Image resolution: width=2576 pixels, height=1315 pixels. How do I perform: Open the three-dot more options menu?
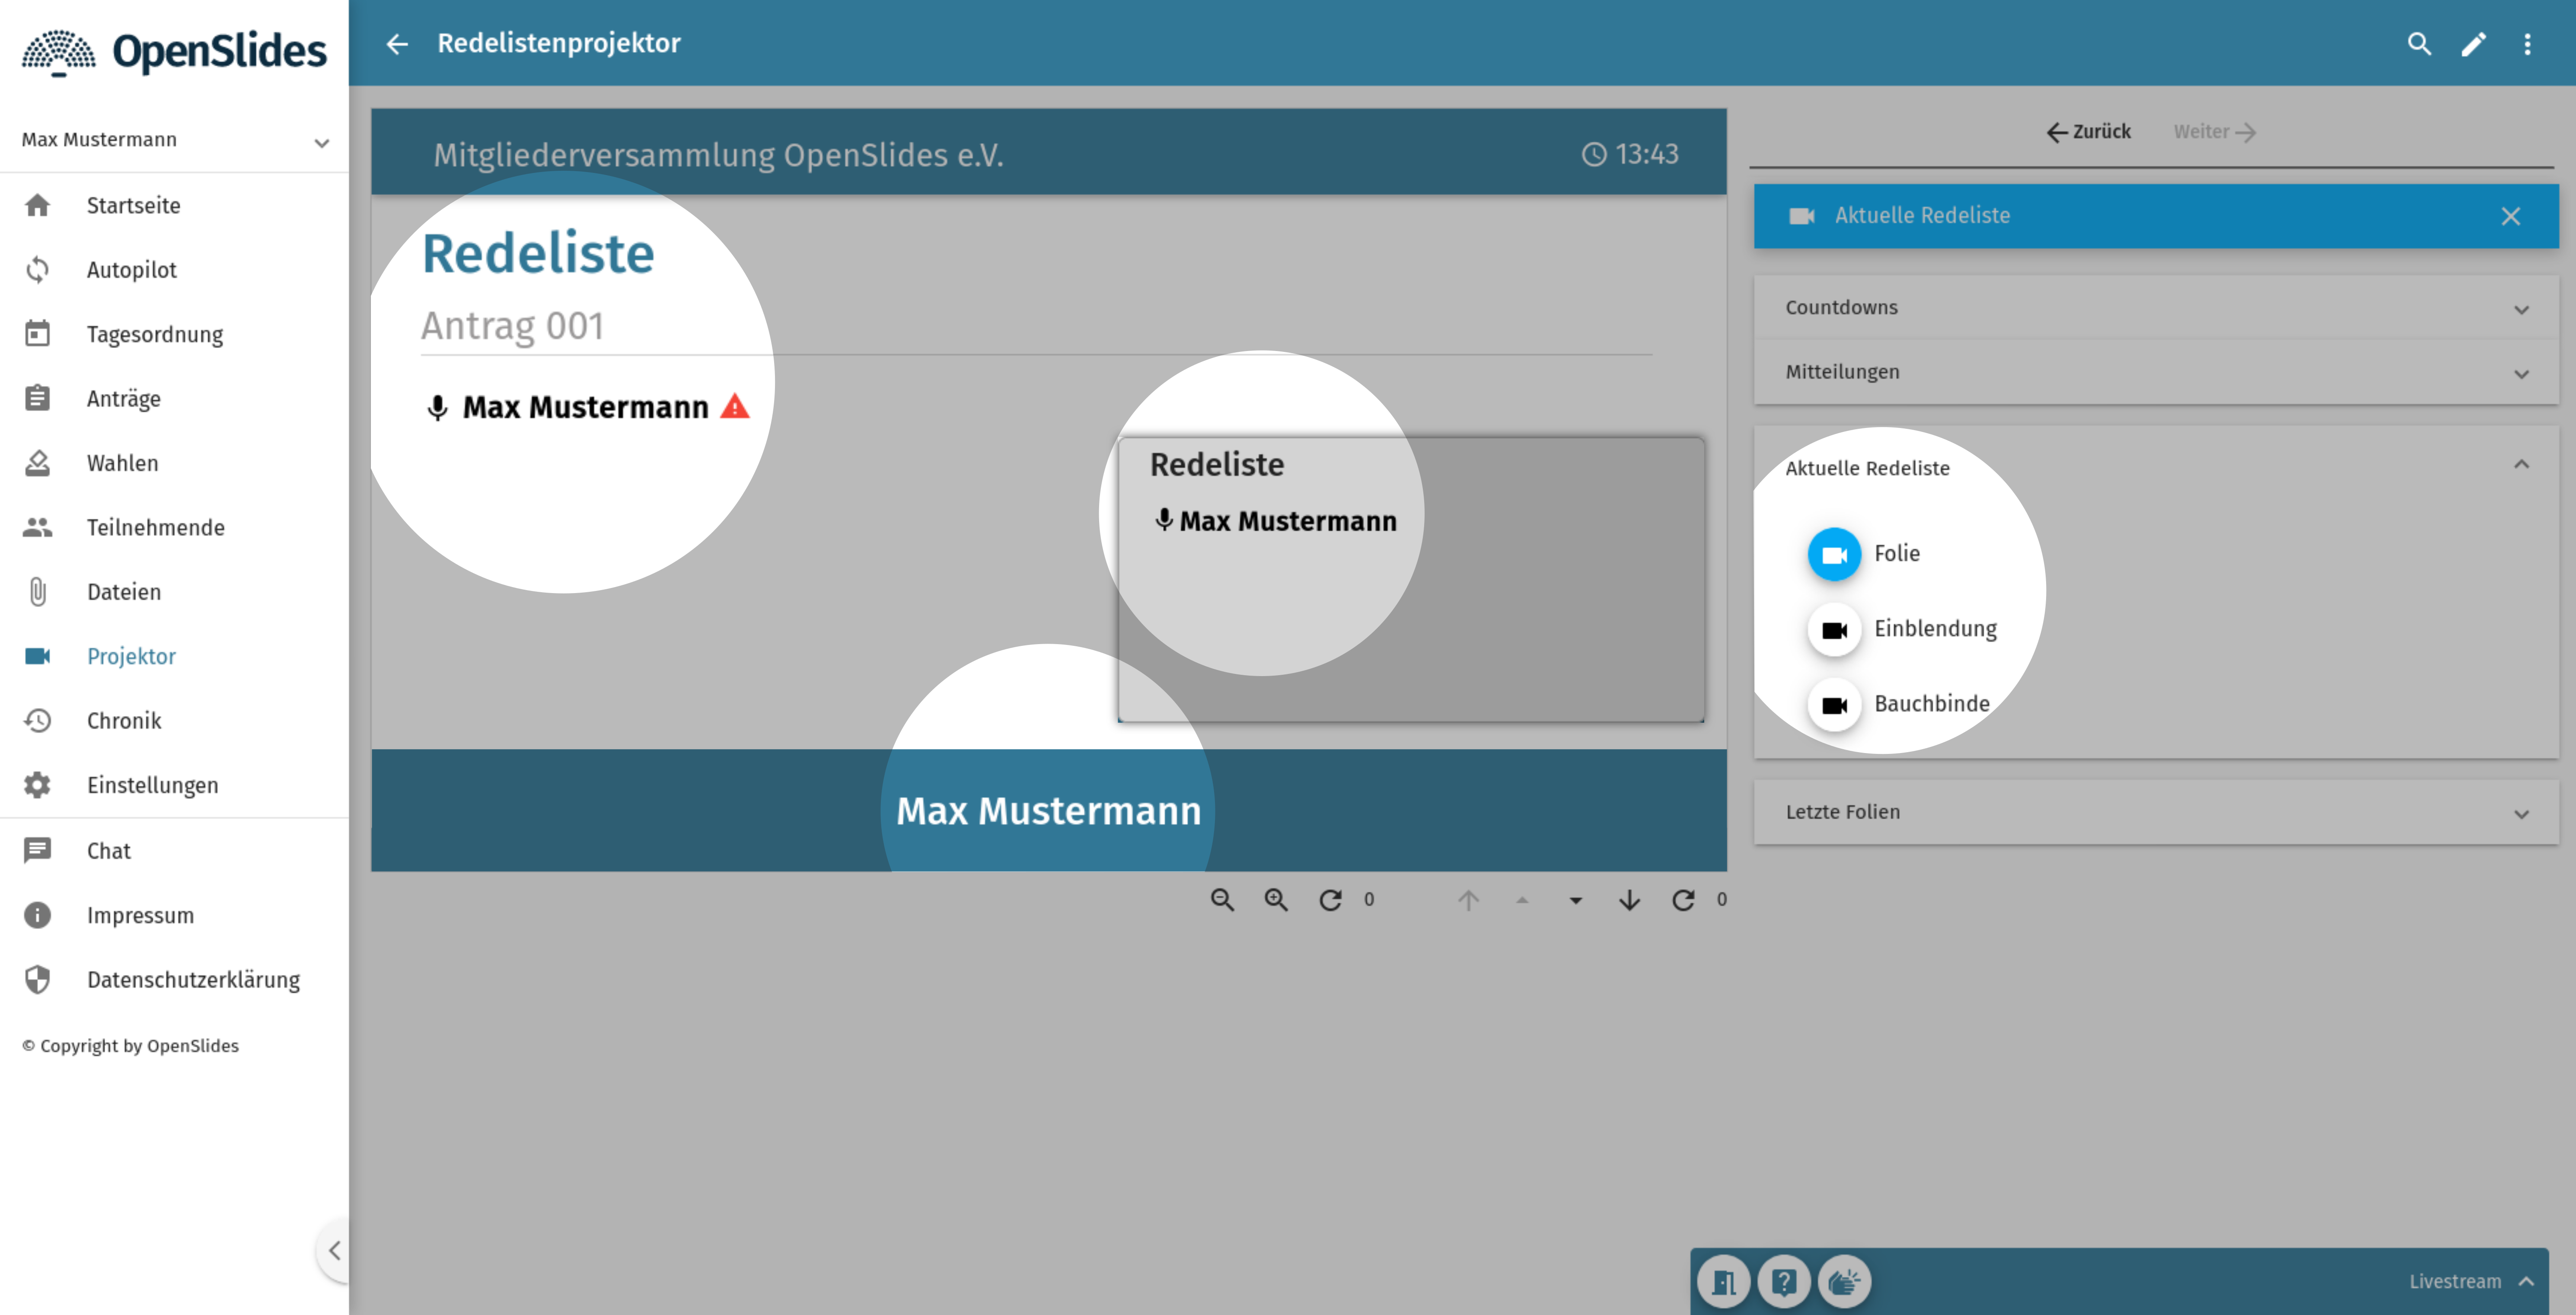click(2527, 44)
